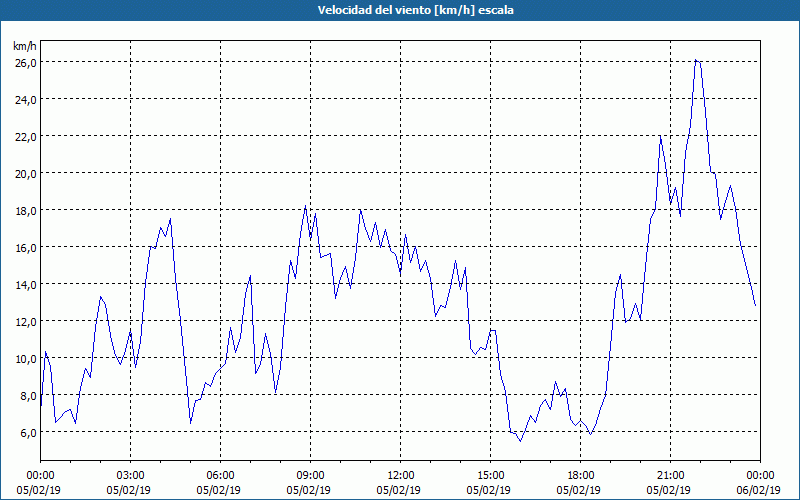Click the 'km/h' unit label
Screen dimensions: 800x500
pyautogui.click(x=24, y=46)
